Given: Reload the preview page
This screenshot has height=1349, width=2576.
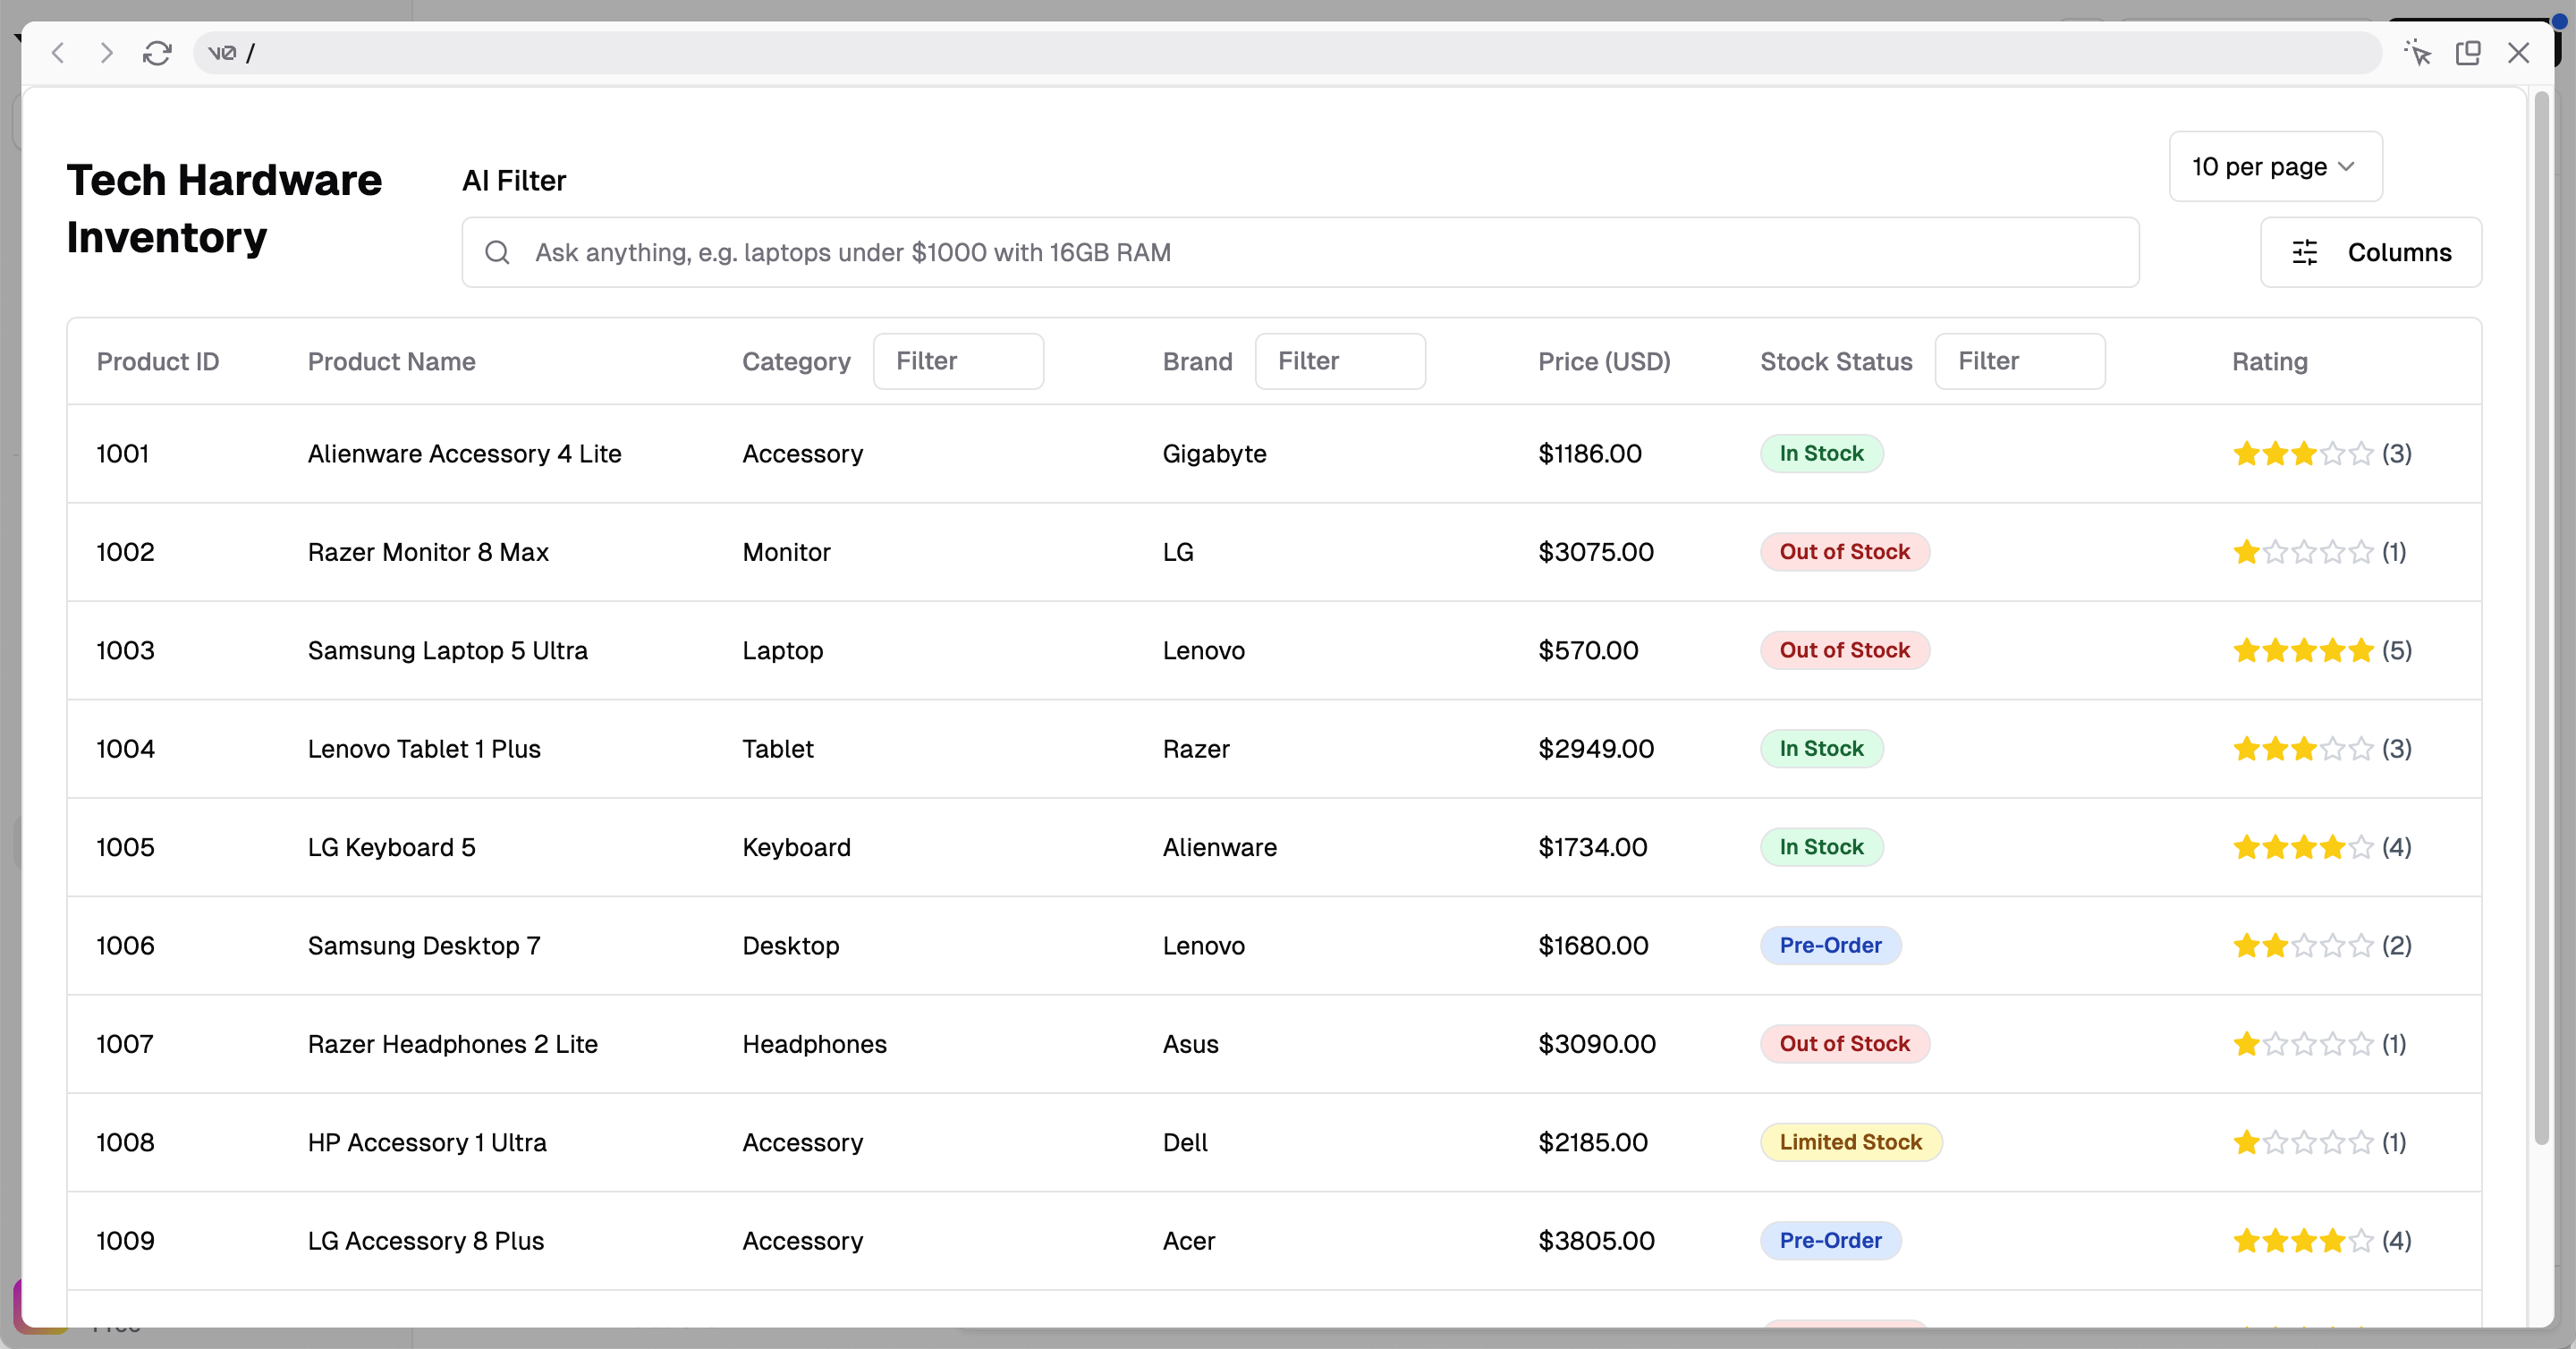Looking at the screenshot, I should tap(157, 53).
